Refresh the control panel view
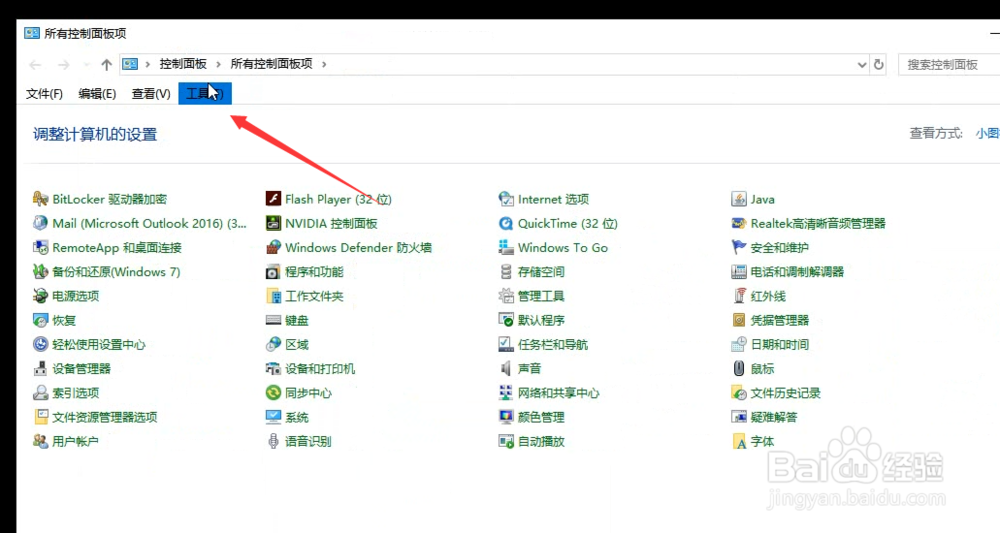1000x533 pixels. (879, 64)
